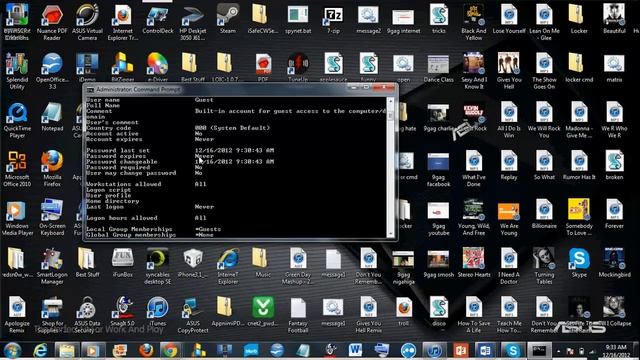Select Sexy And I Know It file

click(474, 71)
